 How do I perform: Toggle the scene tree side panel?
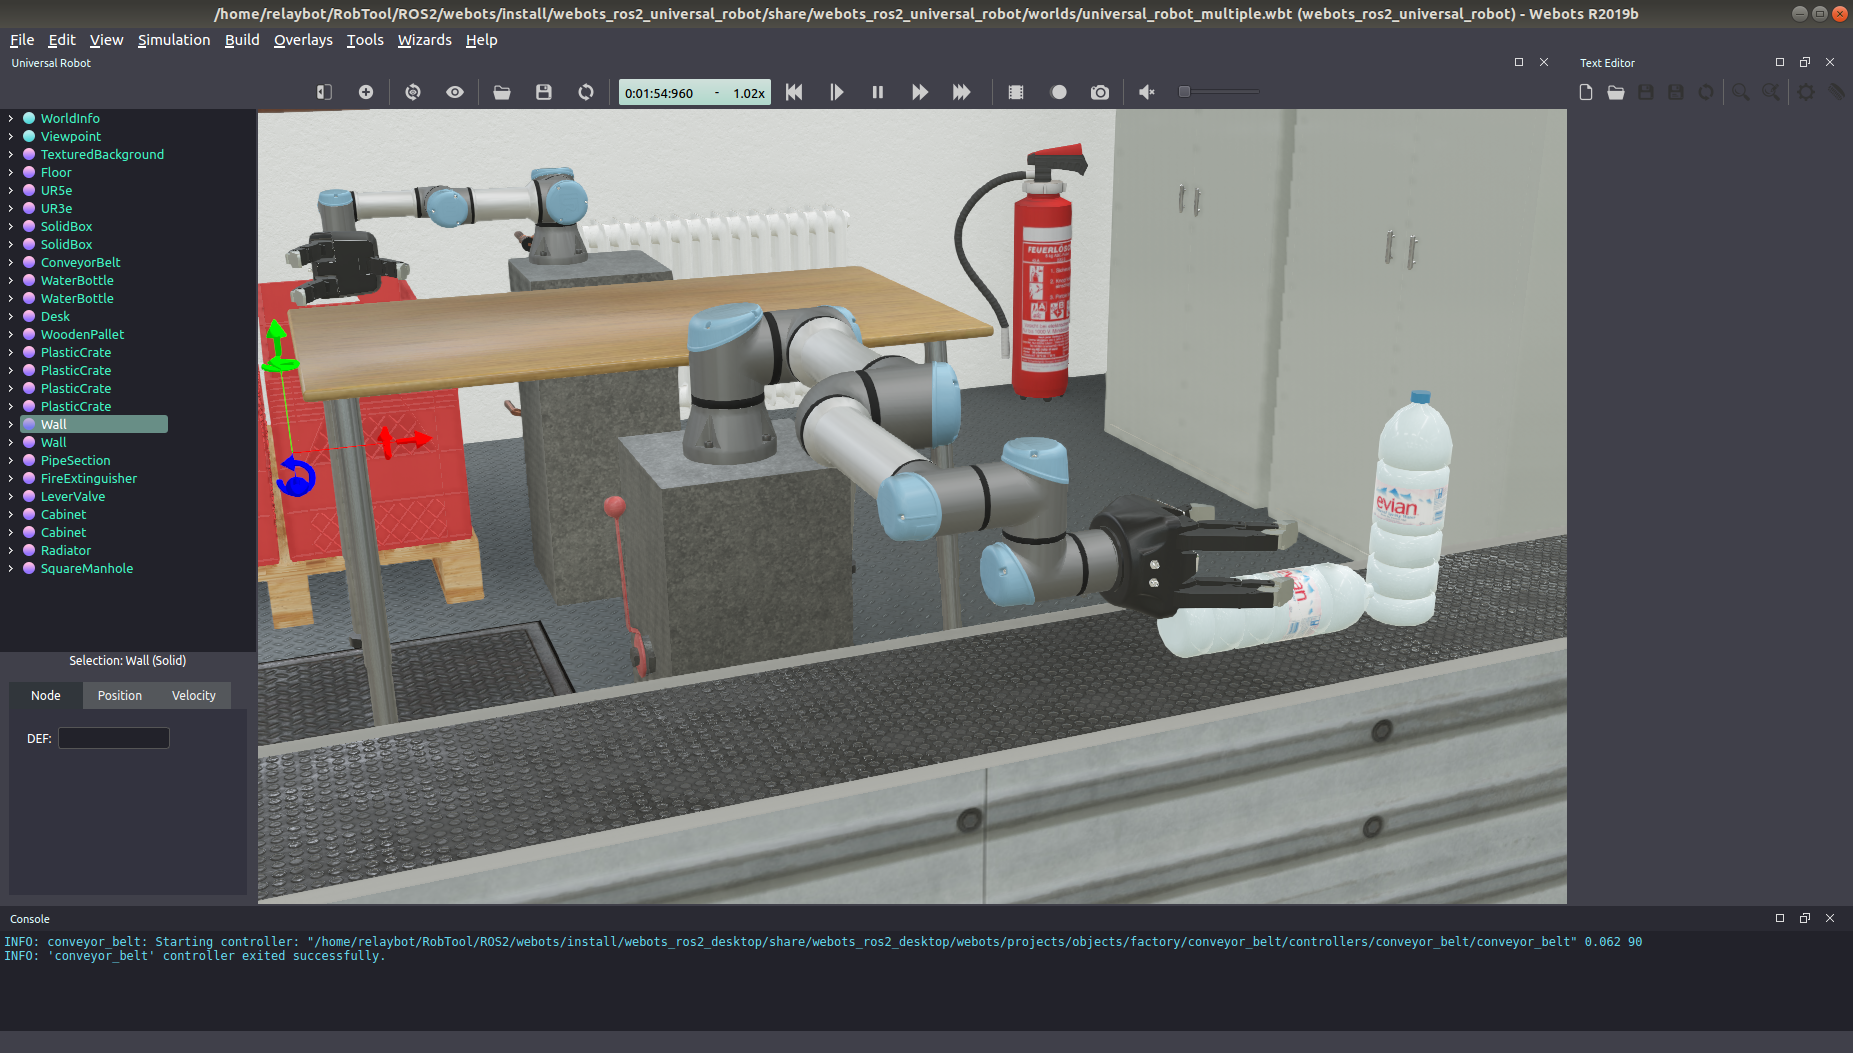(324, 92)
